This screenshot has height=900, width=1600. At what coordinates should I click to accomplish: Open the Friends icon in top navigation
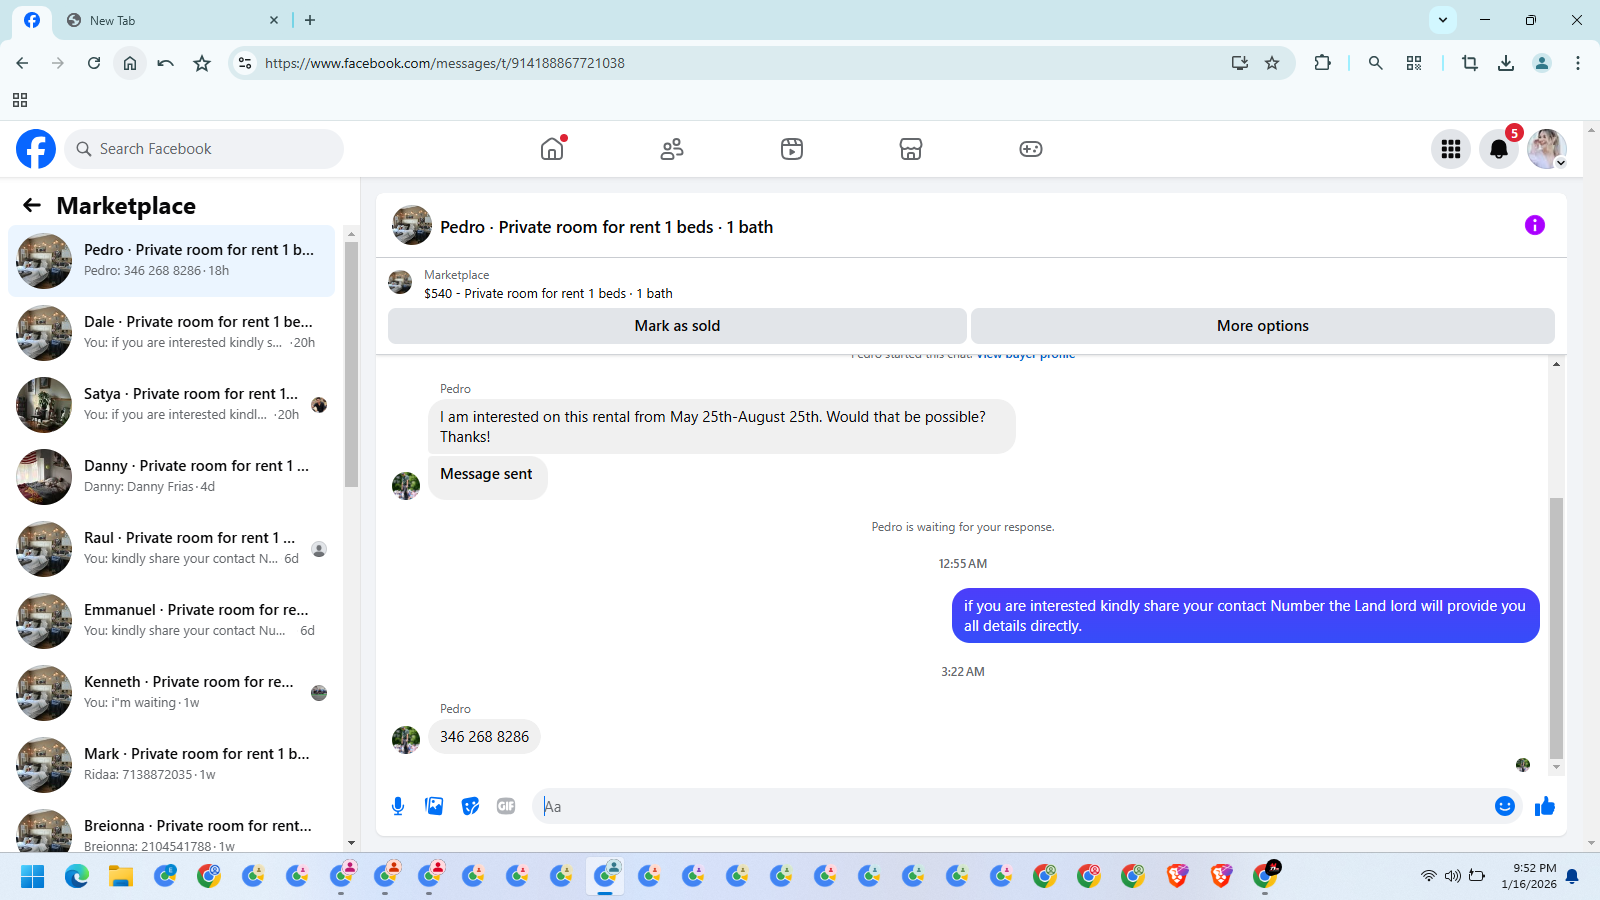[x=672, y=149]
